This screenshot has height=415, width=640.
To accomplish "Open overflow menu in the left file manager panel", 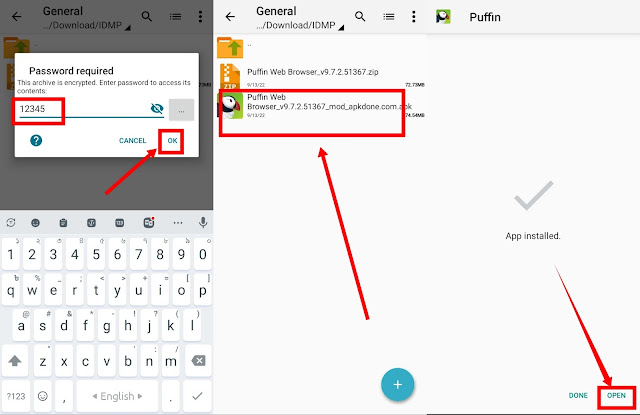I will 200,17.
